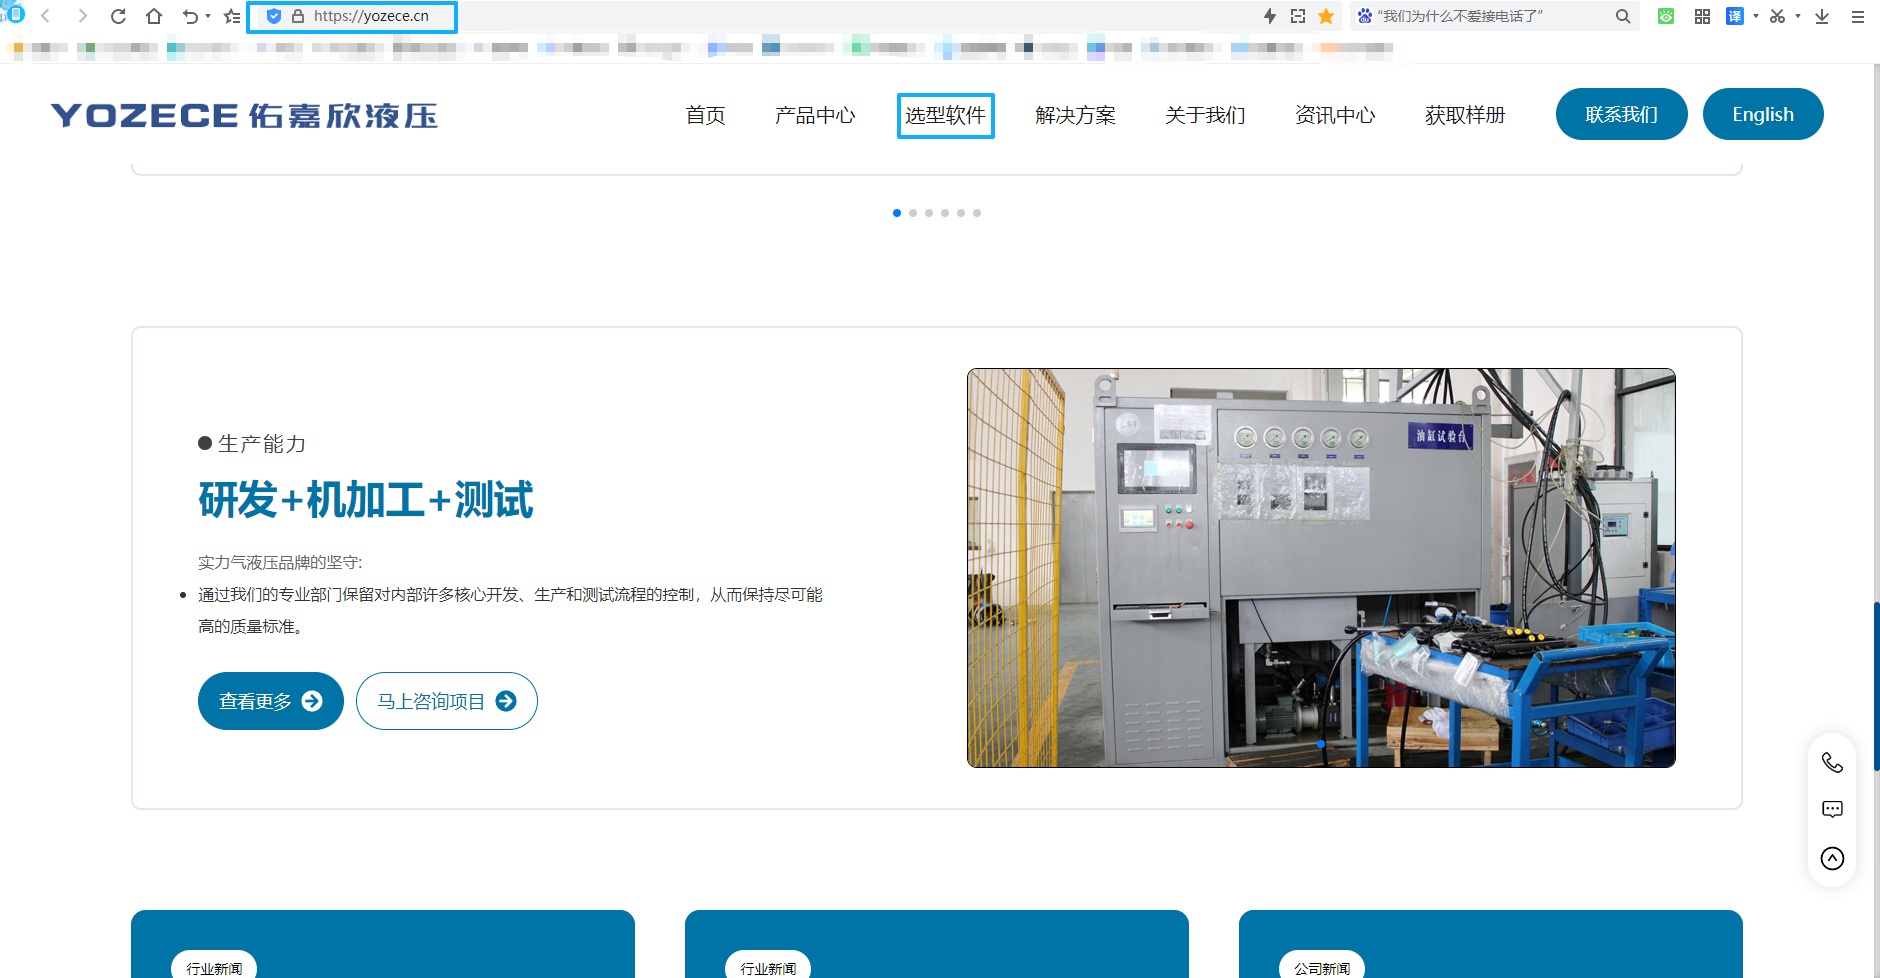Viewport: 1880px width, 978px height.
Task: Go to browser home page icon
Action: [x=154, y=16]
